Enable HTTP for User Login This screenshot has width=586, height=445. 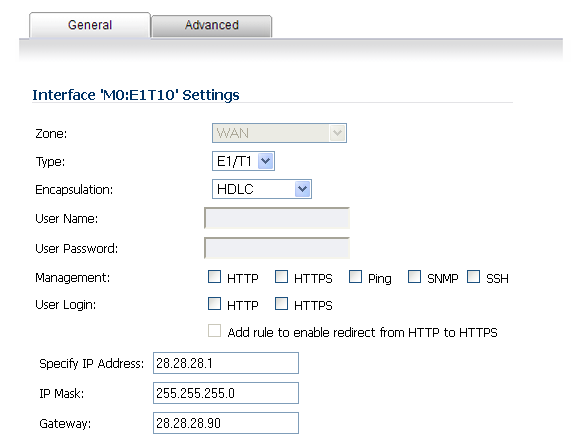tap(215, 304)
